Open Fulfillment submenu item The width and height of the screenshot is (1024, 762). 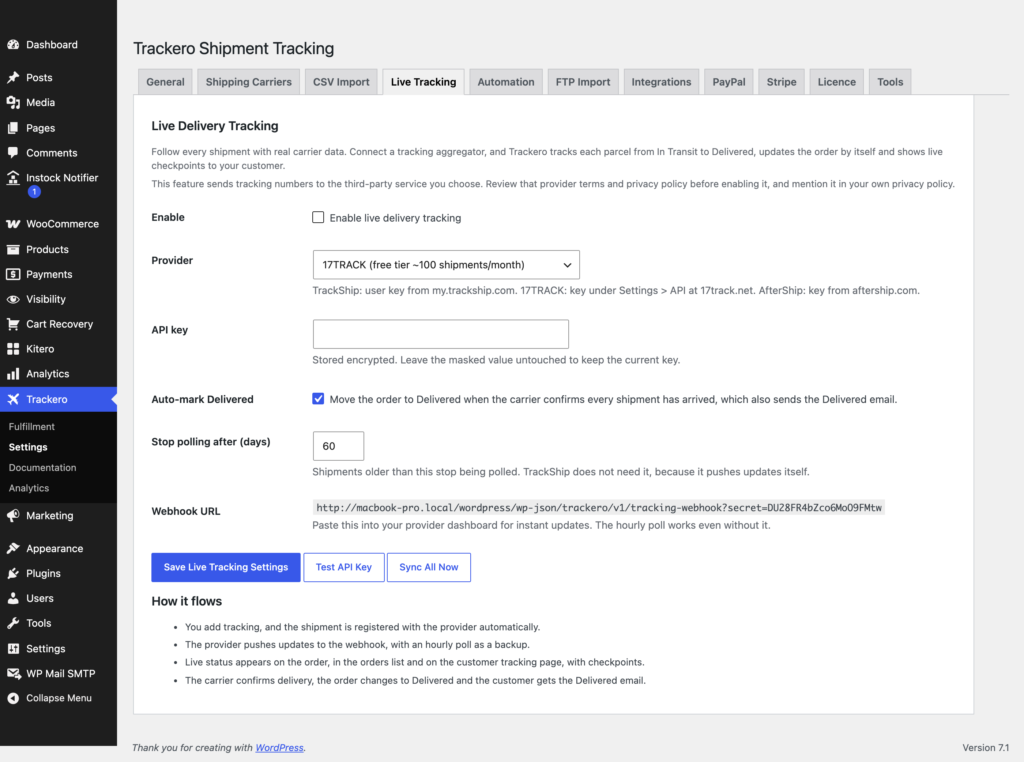(31, 426)
